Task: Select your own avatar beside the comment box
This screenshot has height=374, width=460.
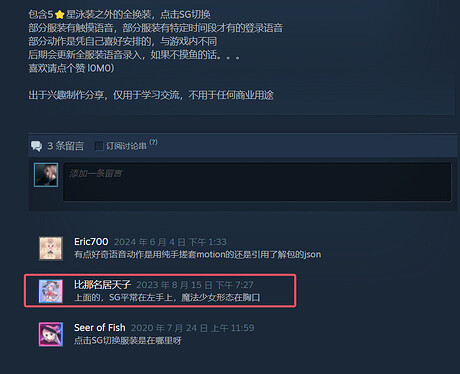Action: click(x=46, y=175)
